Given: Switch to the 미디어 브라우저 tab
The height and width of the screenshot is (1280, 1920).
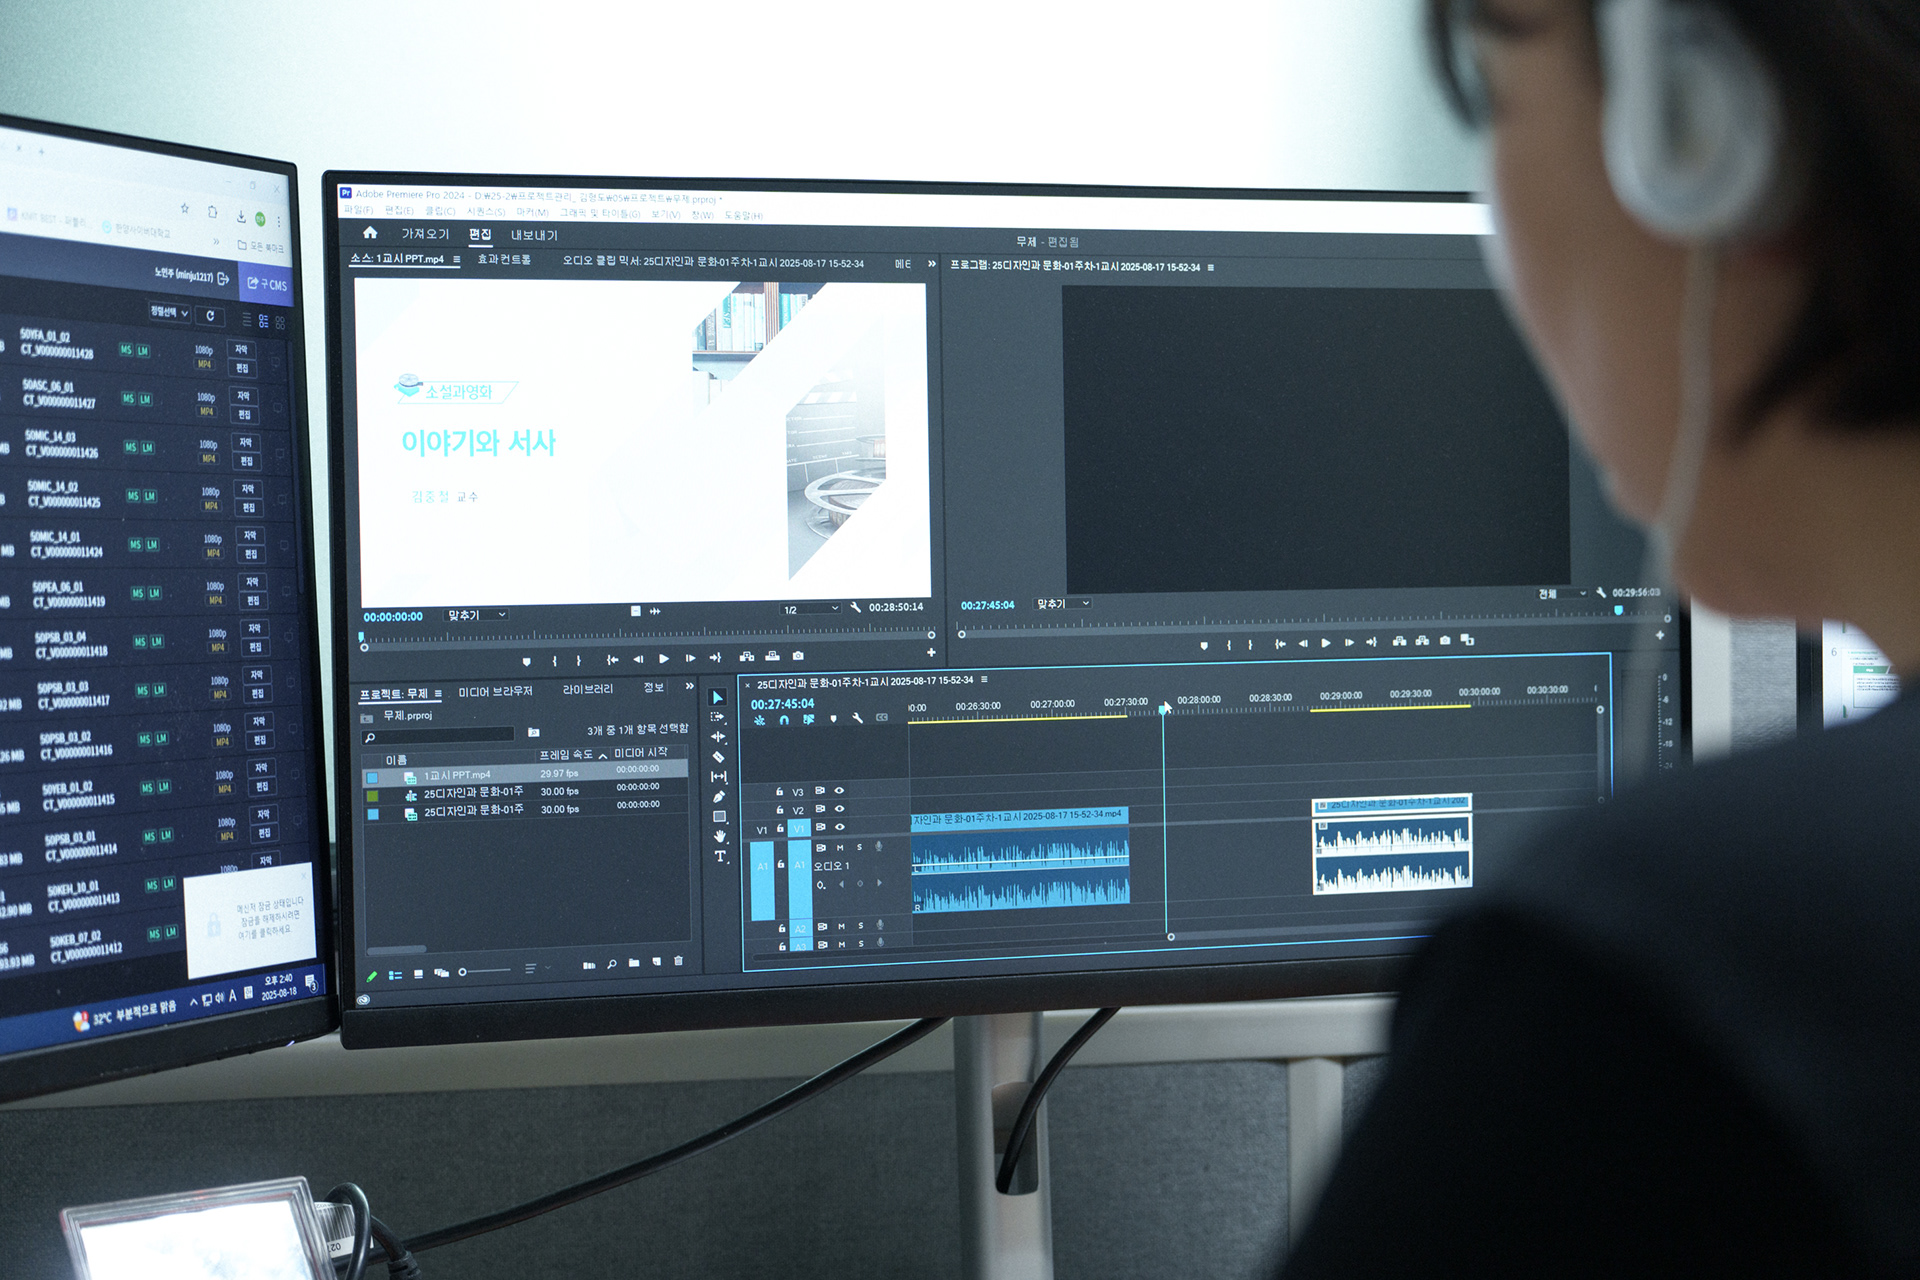Looking at the screenshot, I should (x=495, y=691).
